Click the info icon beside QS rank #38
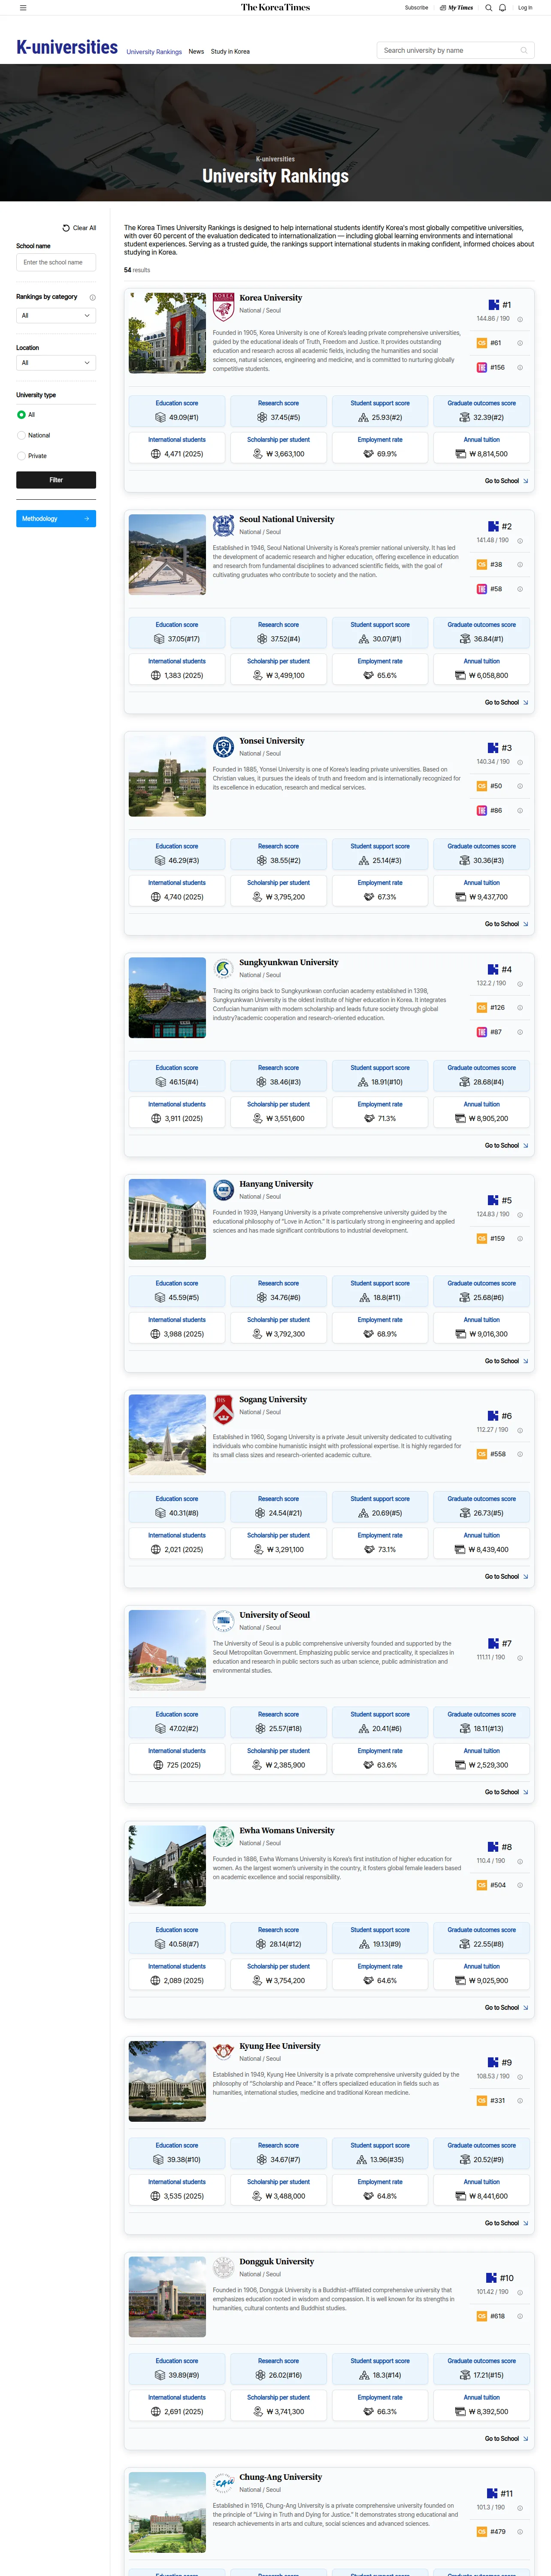The image size is (551, 2576). pos(520,565)
